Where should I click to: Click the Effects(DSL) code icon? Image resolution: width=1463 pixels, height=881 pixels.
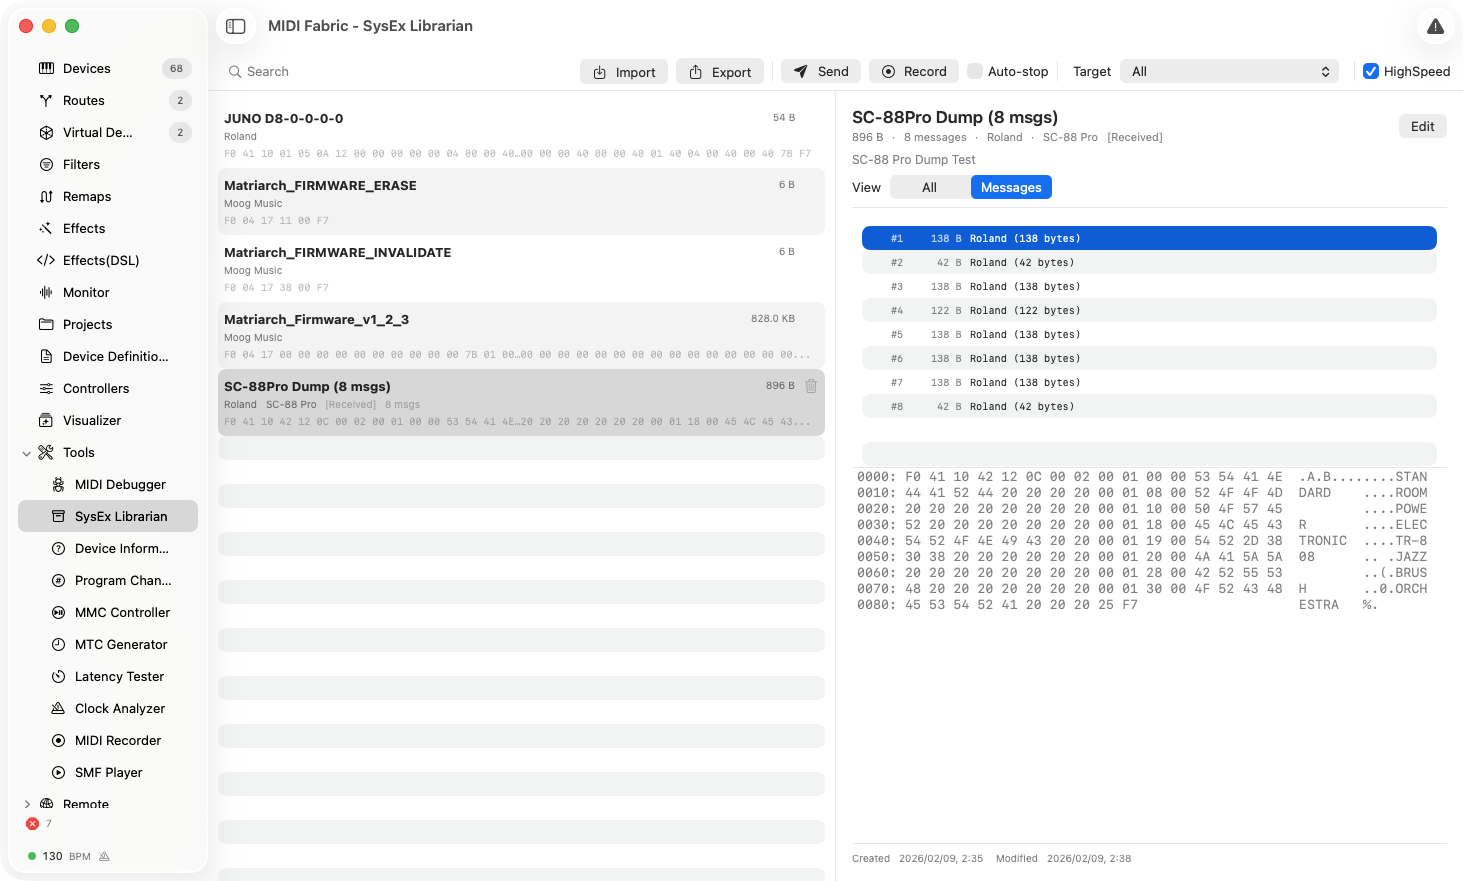pos(46,260)
